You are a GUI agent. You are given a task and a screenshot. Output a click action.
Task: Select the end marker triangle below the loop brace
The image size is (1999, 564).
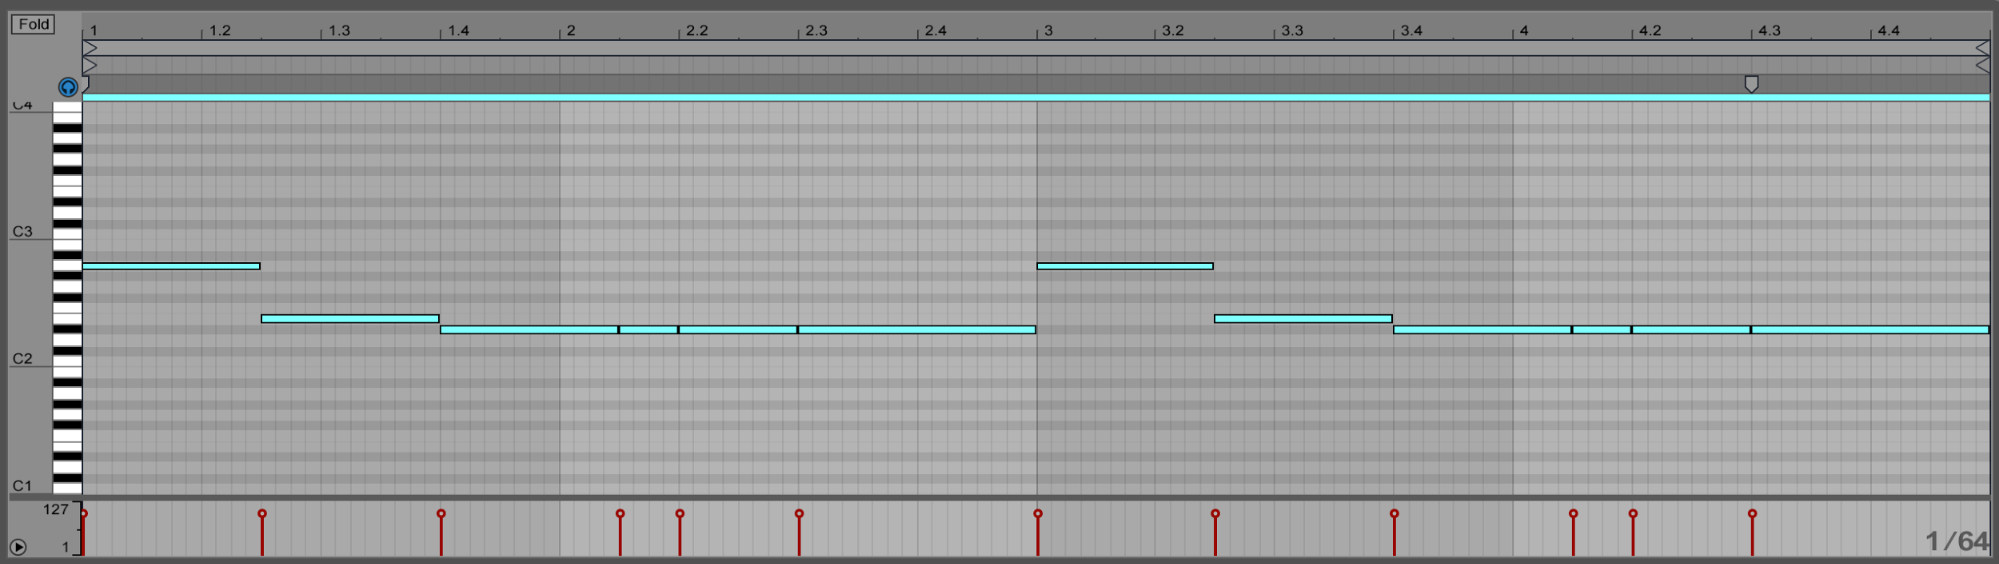pyautogui.click(x=1982, y=65)
